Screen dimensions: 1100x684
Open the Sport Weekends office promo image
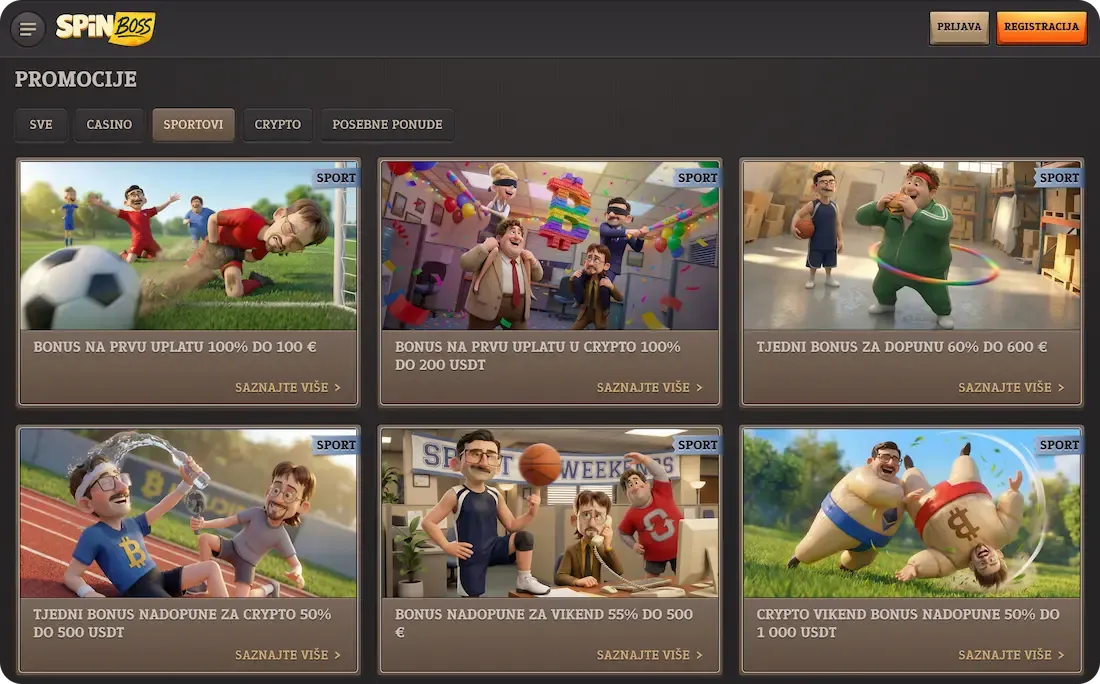coord(550,513)
